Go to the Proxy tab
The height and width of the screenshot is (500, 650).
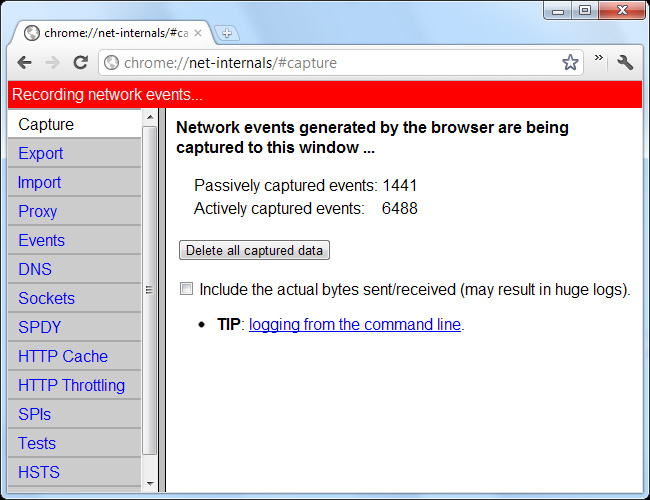pyautogui.click(x=38, y=211)
